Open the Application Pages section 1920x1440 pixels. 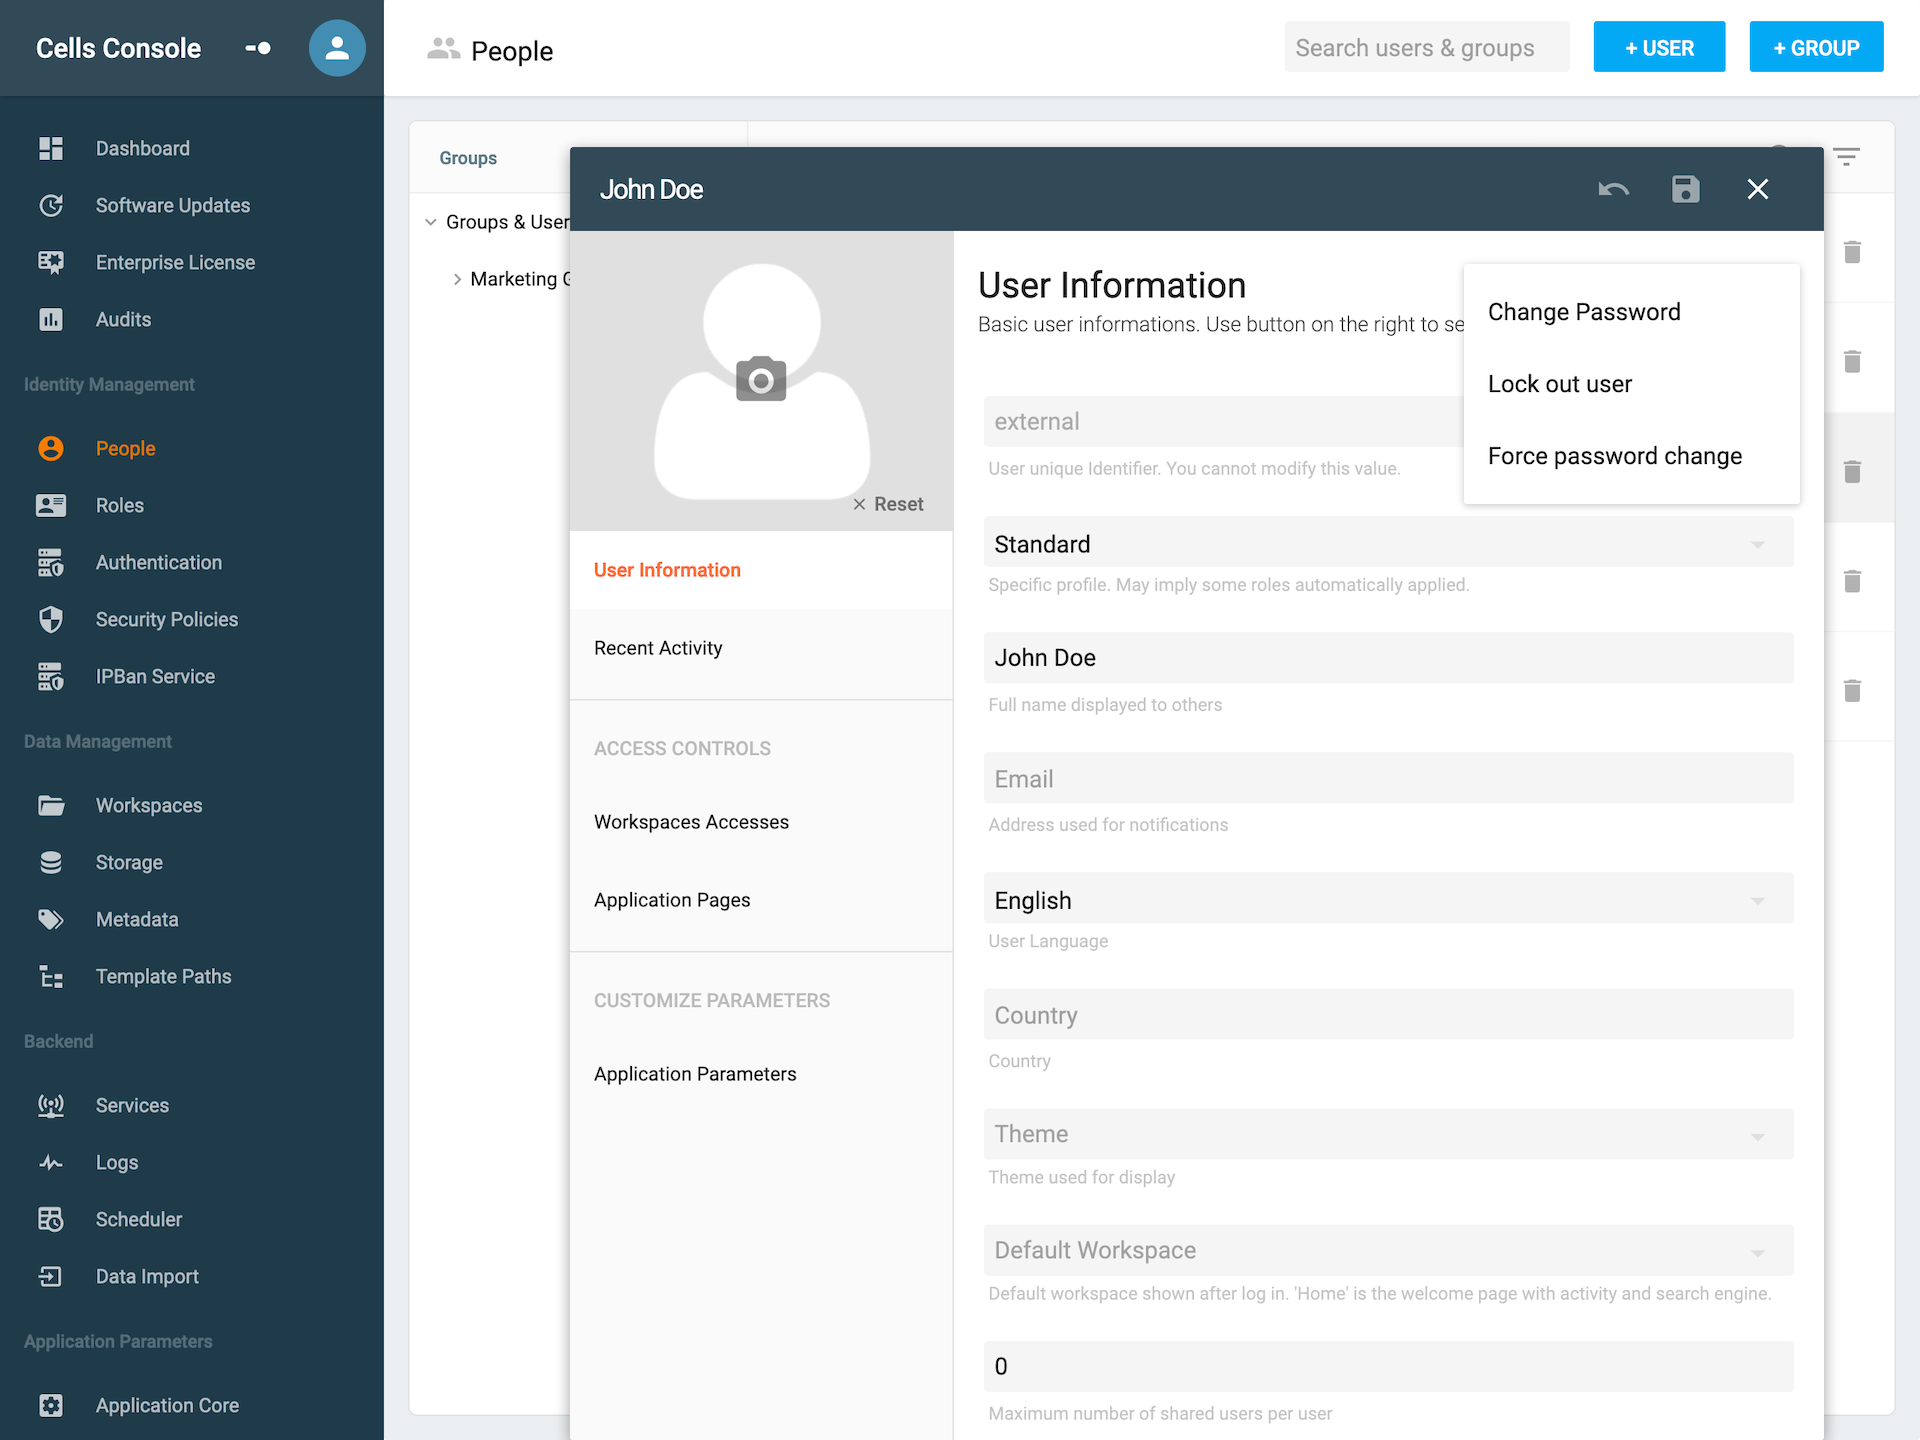(x=761, y=900)
